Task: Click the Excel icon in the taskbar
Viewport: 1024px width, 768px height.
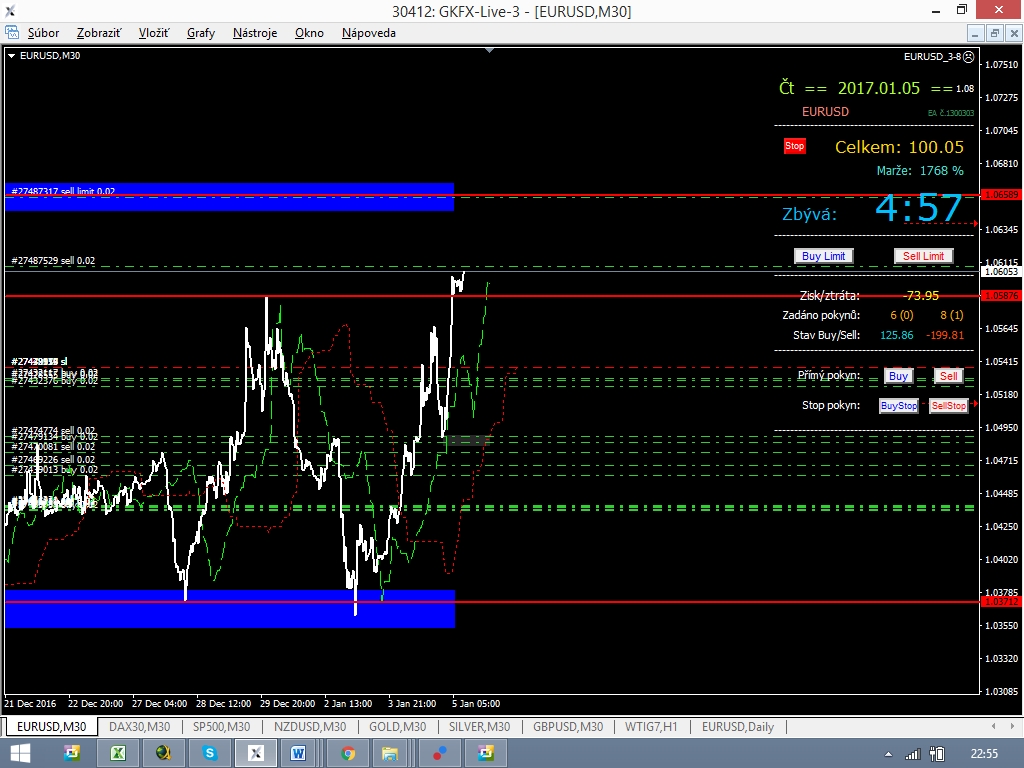Action: tap(117, 752)
